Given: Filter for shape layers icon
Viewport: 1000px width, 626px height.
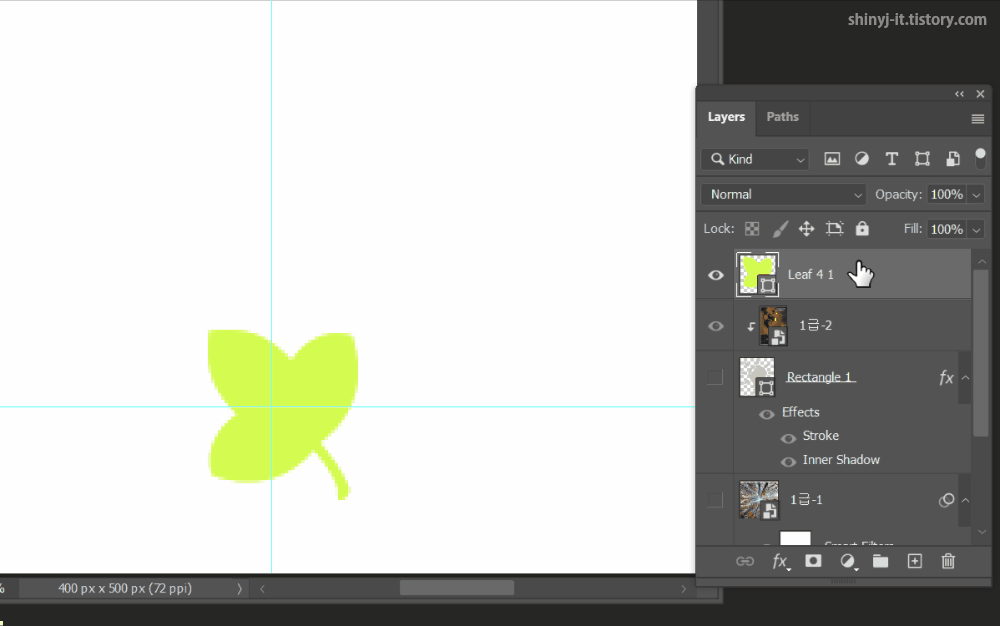Looking at the screenshot, I should pos(922,159).
